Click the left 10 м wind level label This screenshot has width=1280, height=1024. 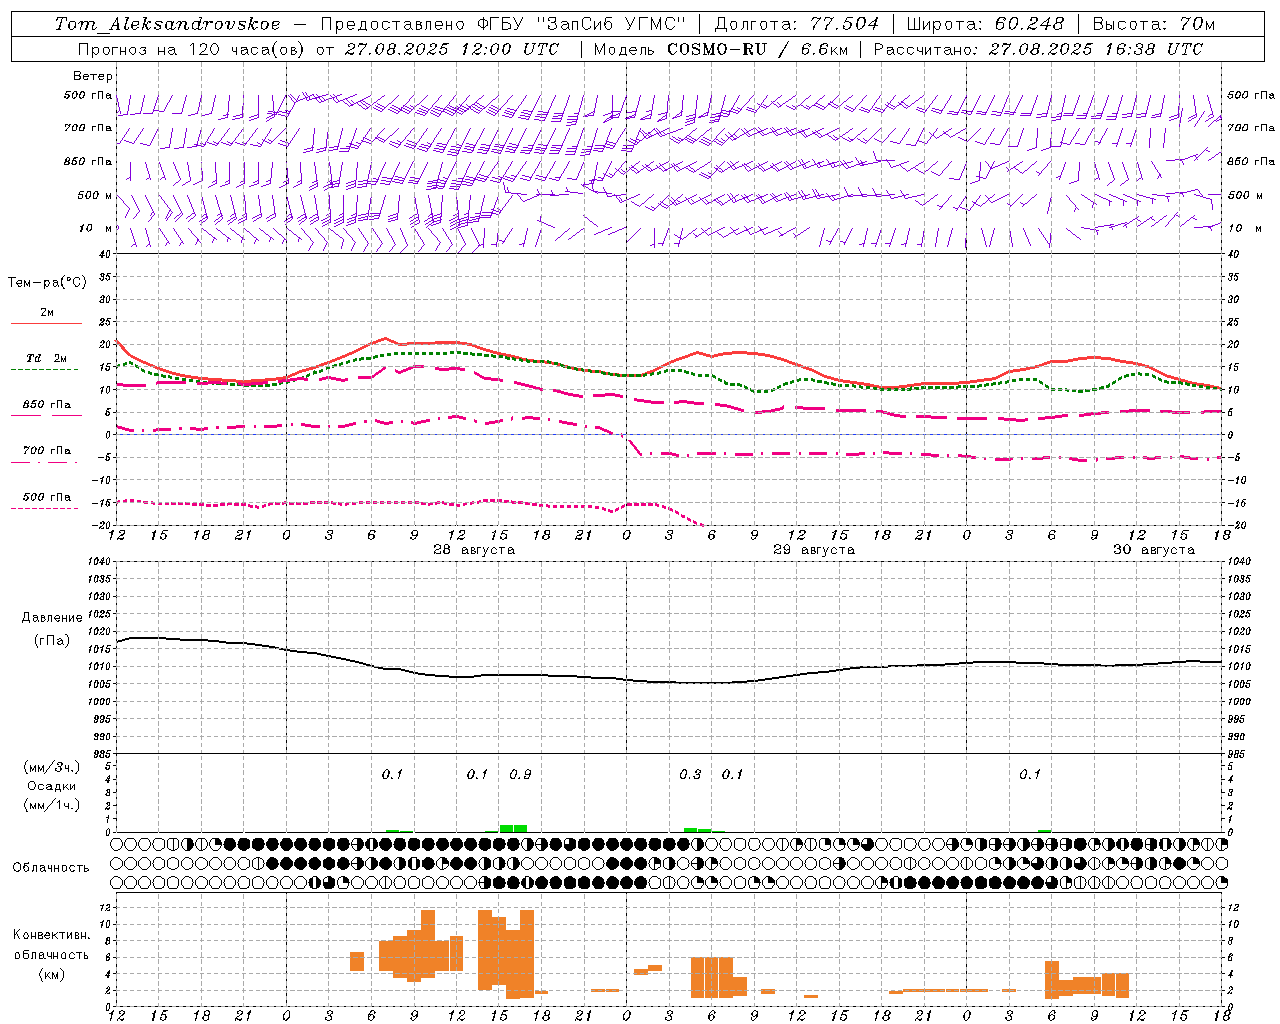(x=96, y=228)
